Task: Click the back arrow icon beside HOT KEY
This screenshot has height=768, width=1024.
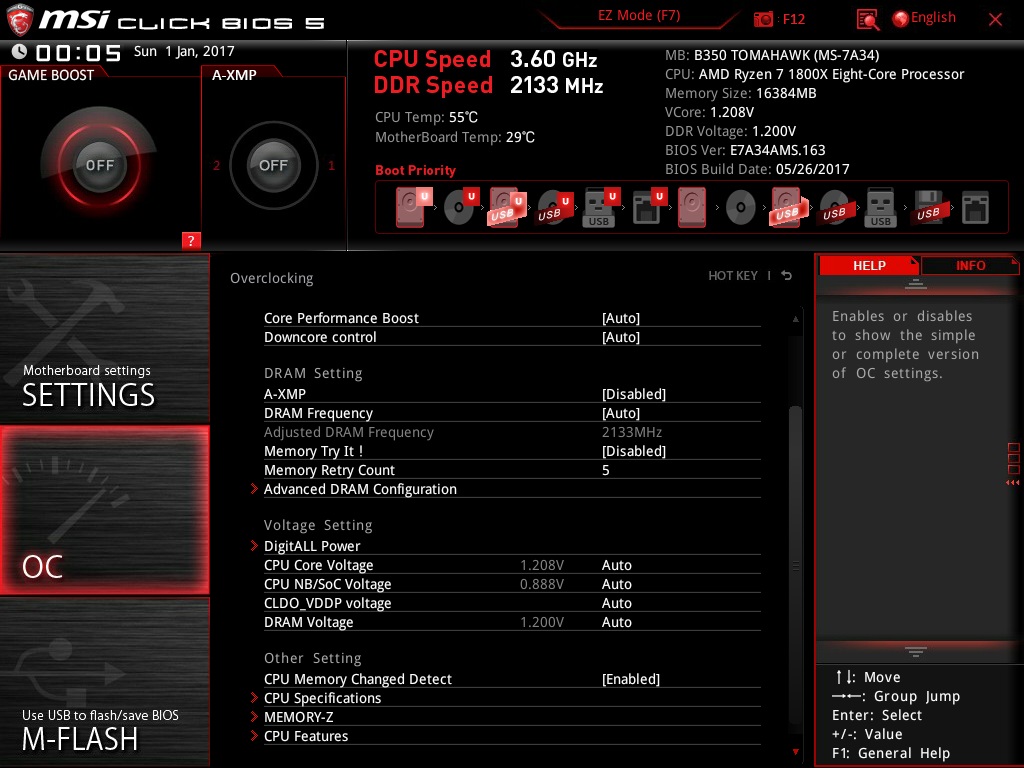Action: pyautogui.click(x=787, y=276)
